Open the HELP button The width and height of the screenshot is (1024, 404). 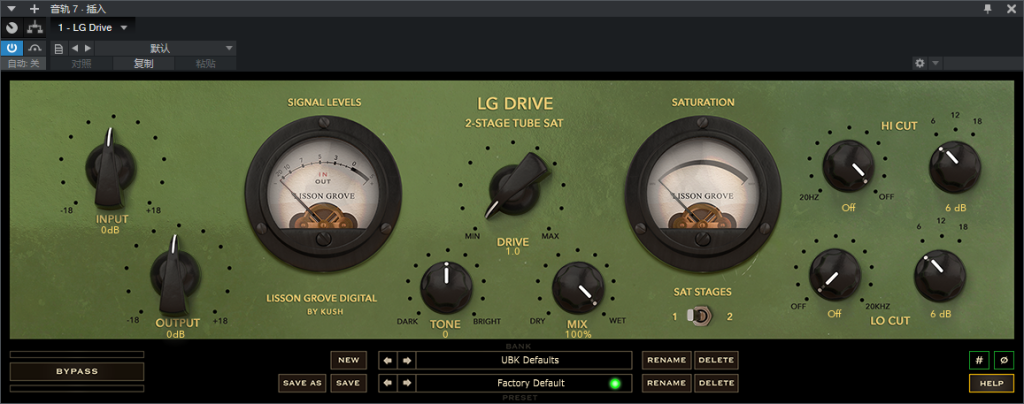(991, 383)
